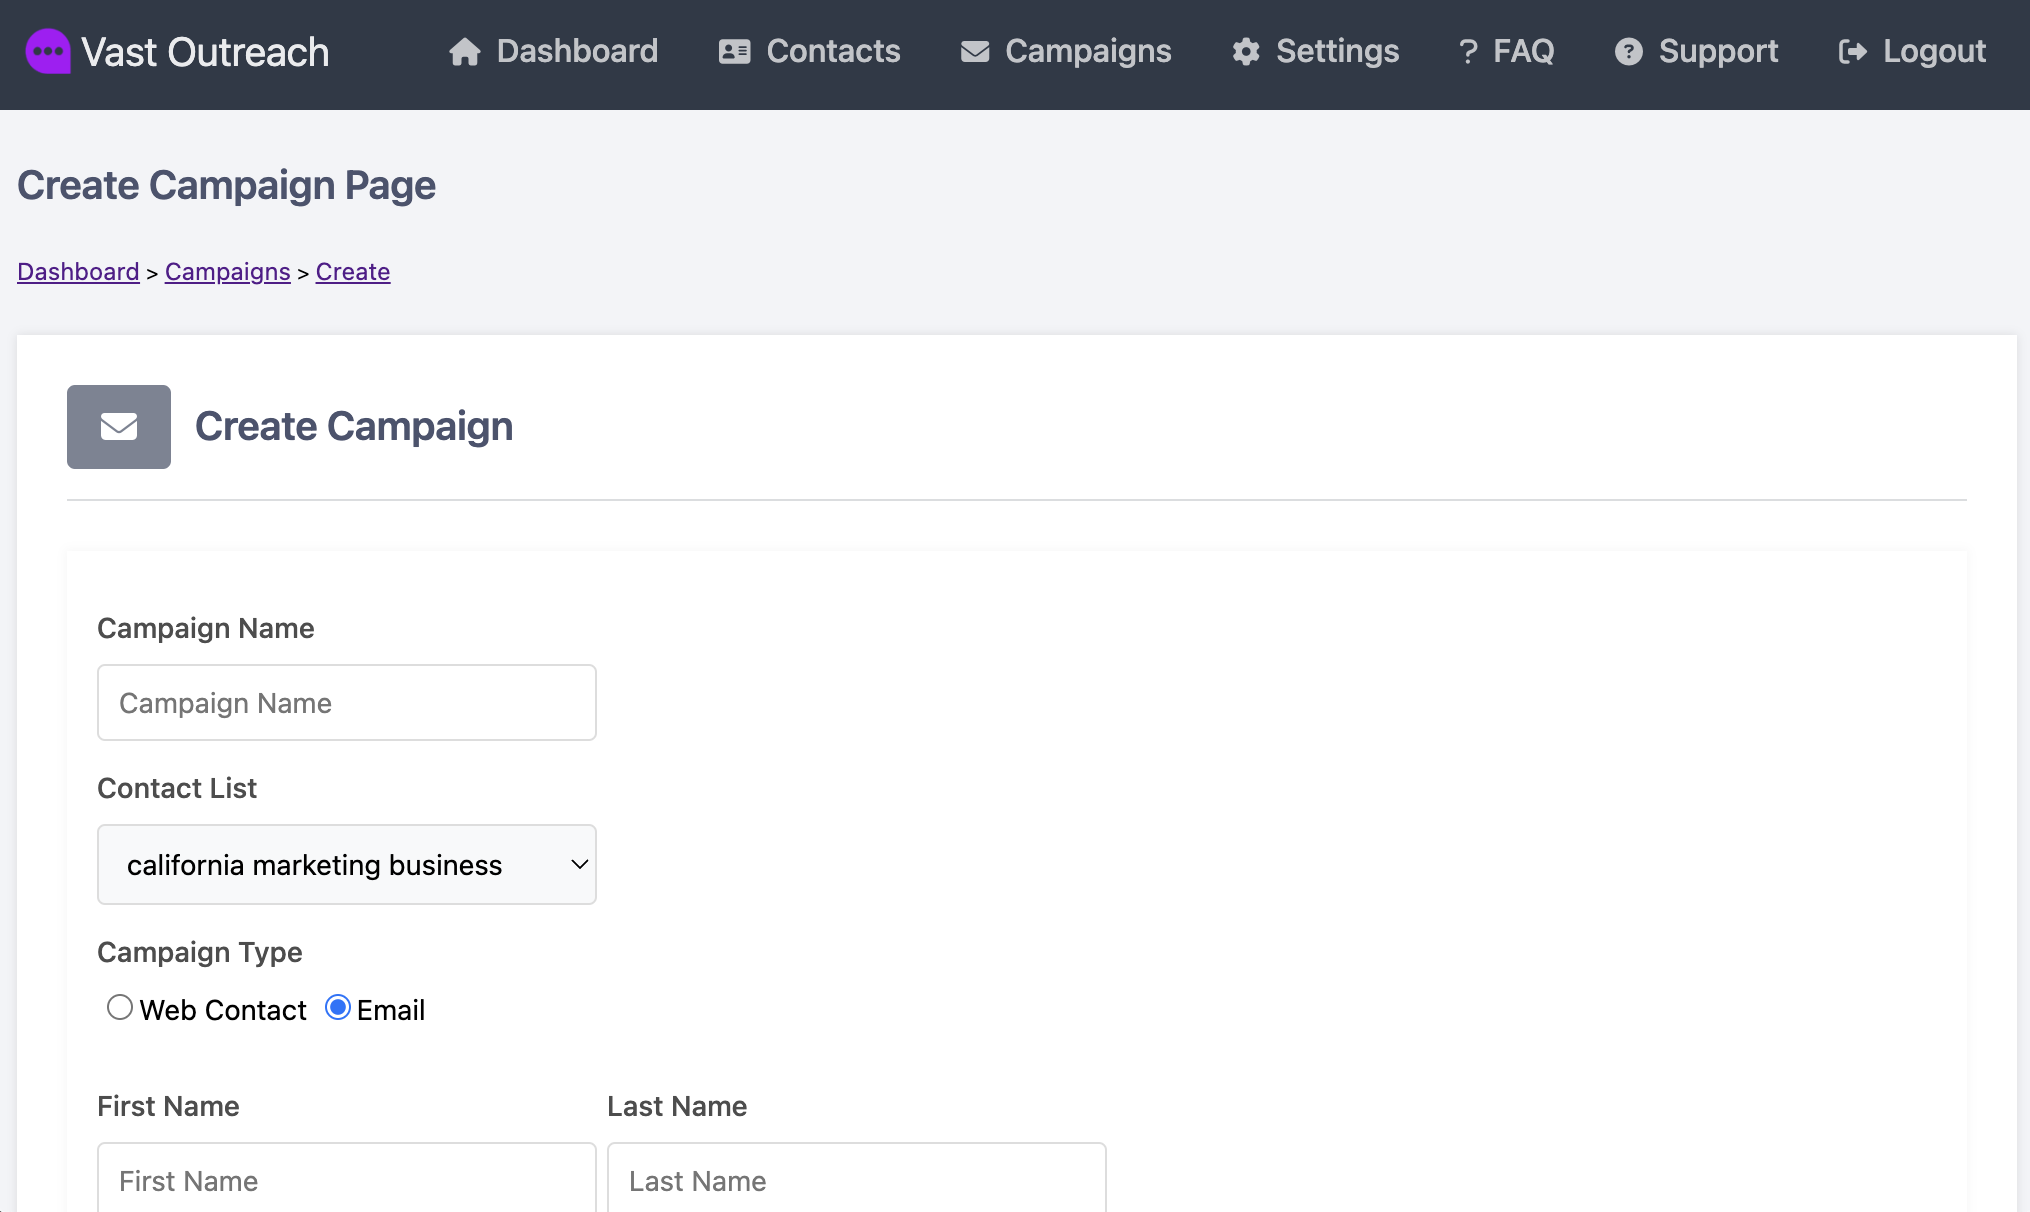Viewport: 2030px width, 1212px height.
Task: Click the home icon beside Dashboard
Action: [464, 52]
